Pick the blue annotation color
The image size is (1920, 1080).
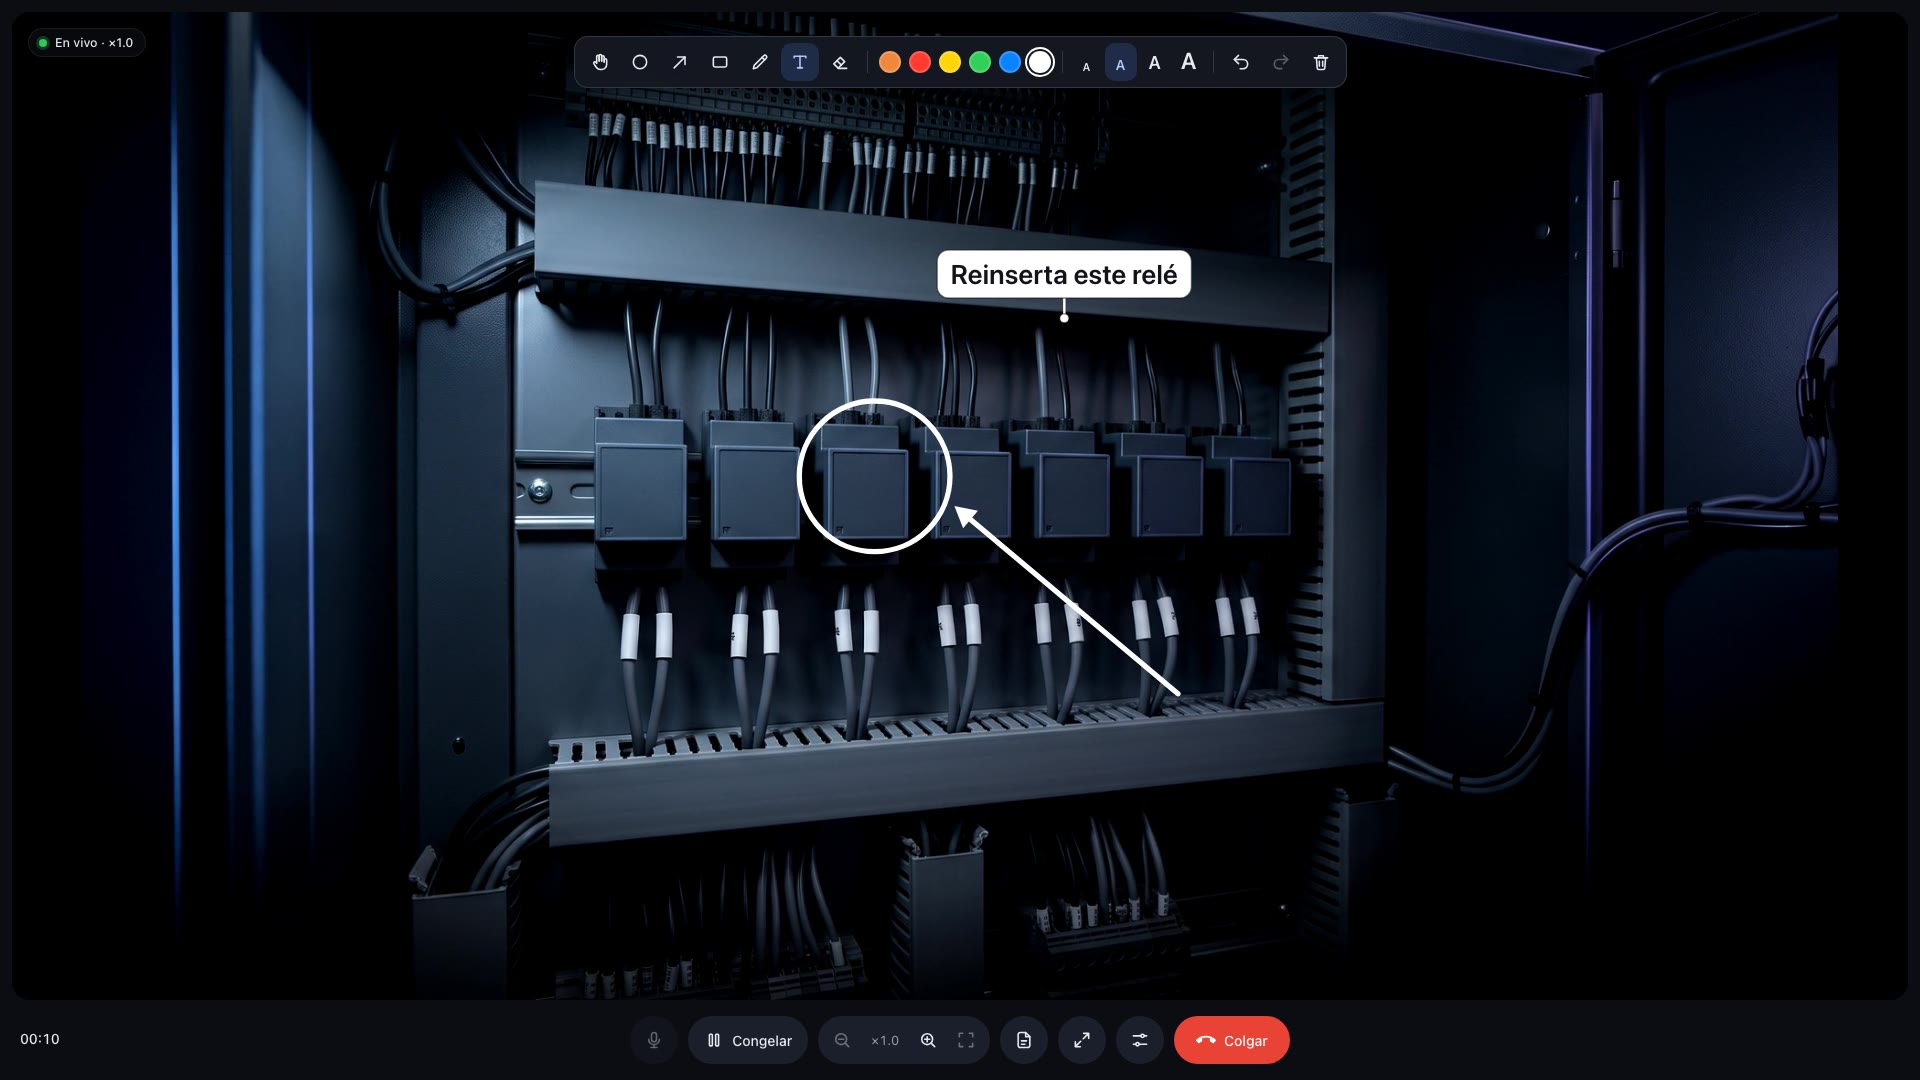(x=1010, y=62)
